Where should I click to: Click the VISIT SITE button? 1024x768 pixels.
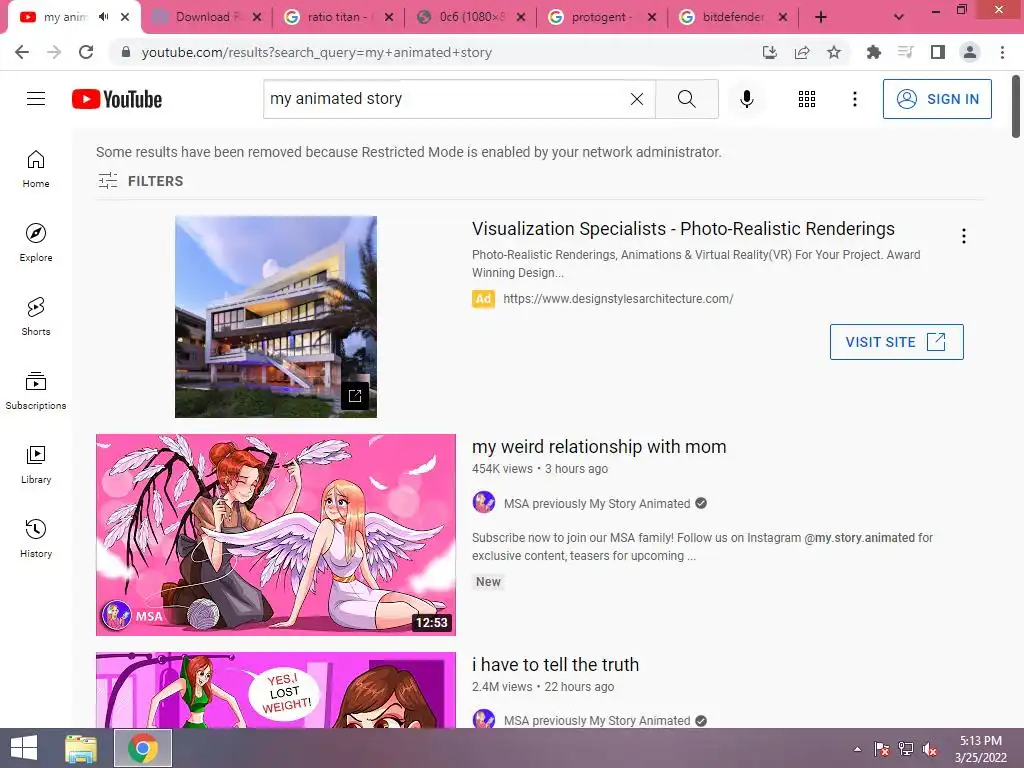896,342
